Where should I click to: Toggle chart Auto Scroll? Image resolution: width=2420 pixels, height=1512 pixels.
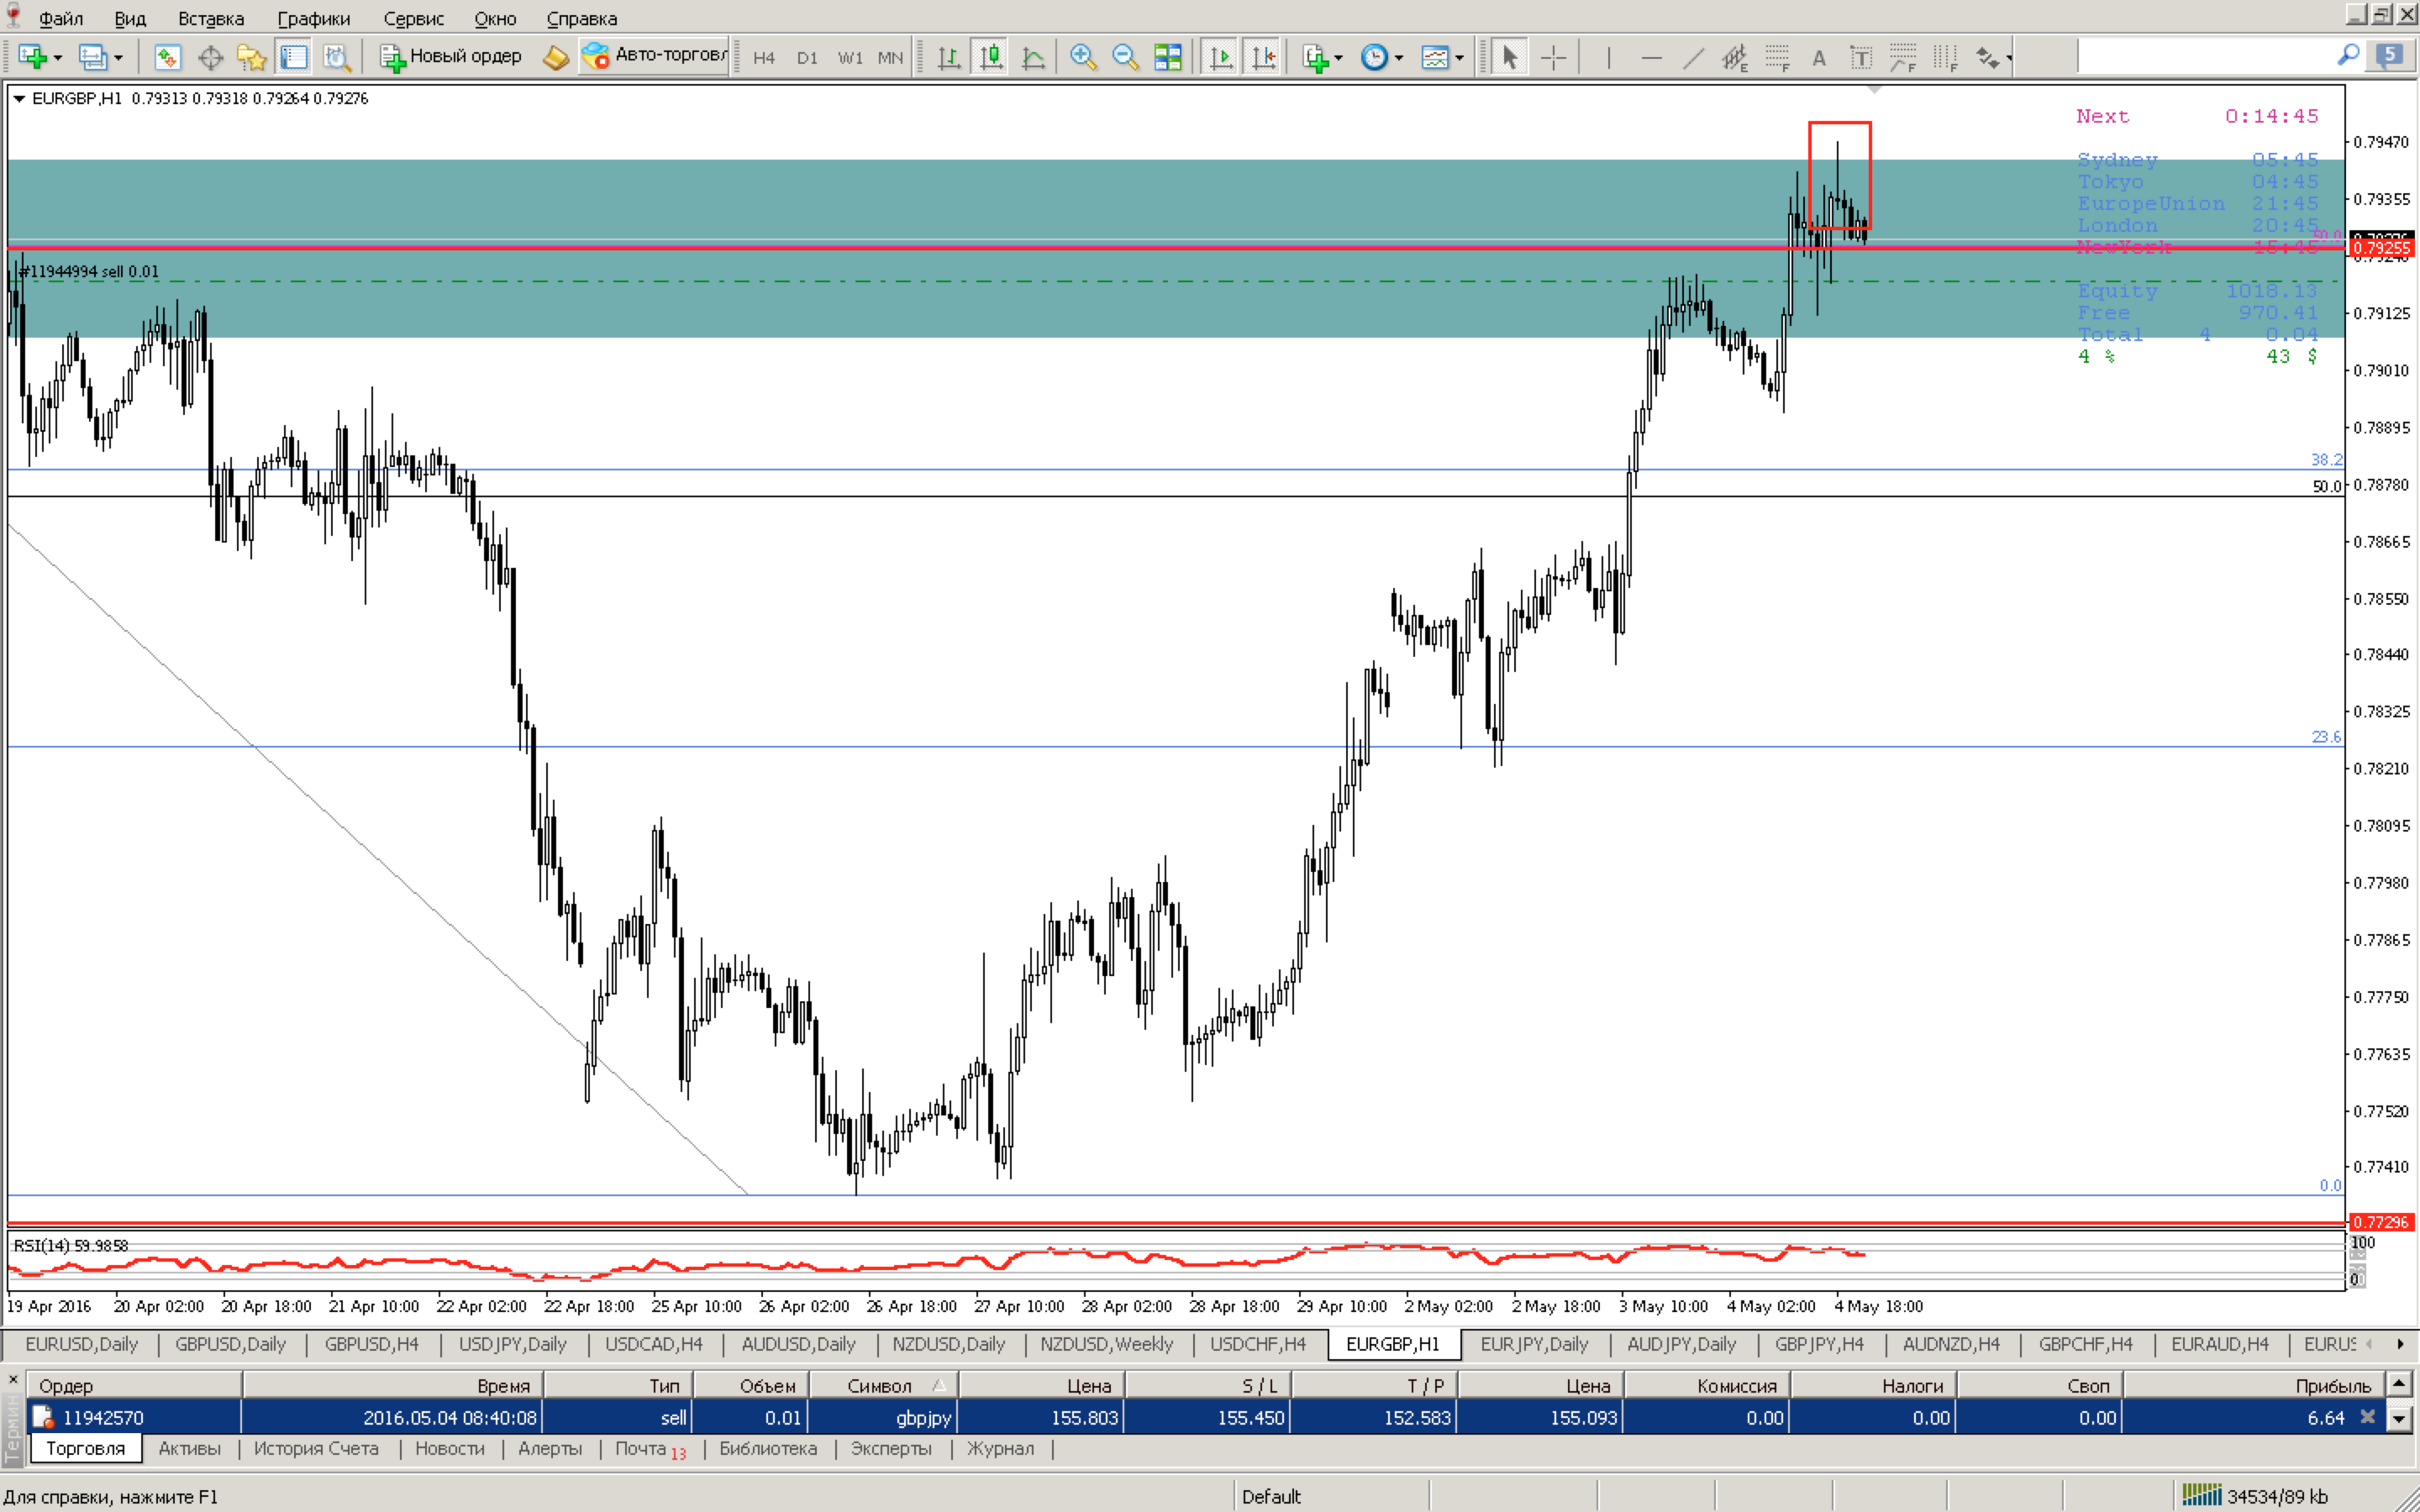tap(1220, 57)
